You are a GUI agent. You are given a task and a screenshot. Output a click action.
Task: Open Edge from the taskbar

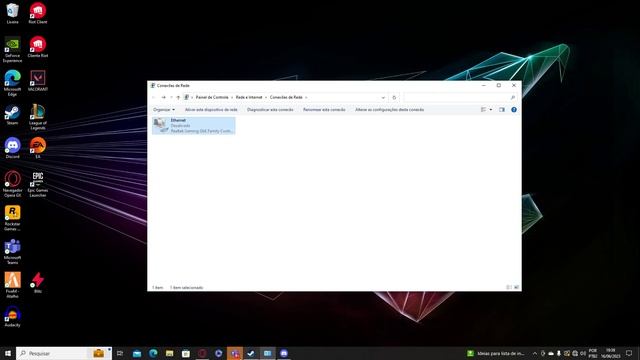click(153, 353)
